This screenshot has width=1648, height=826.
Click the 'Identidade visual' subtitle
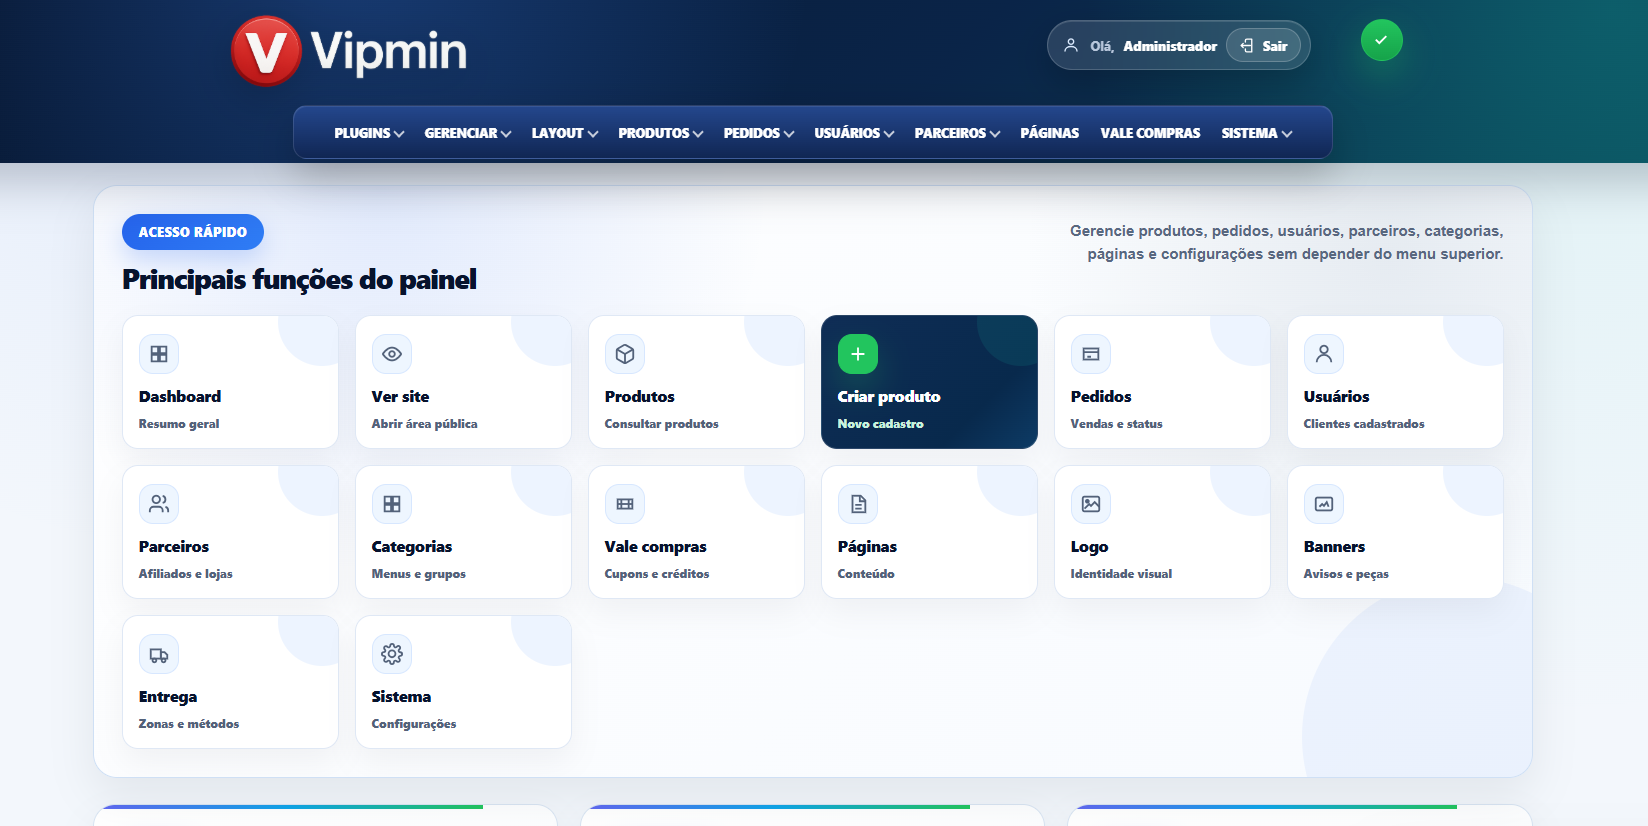click(x=1121, y=574)
